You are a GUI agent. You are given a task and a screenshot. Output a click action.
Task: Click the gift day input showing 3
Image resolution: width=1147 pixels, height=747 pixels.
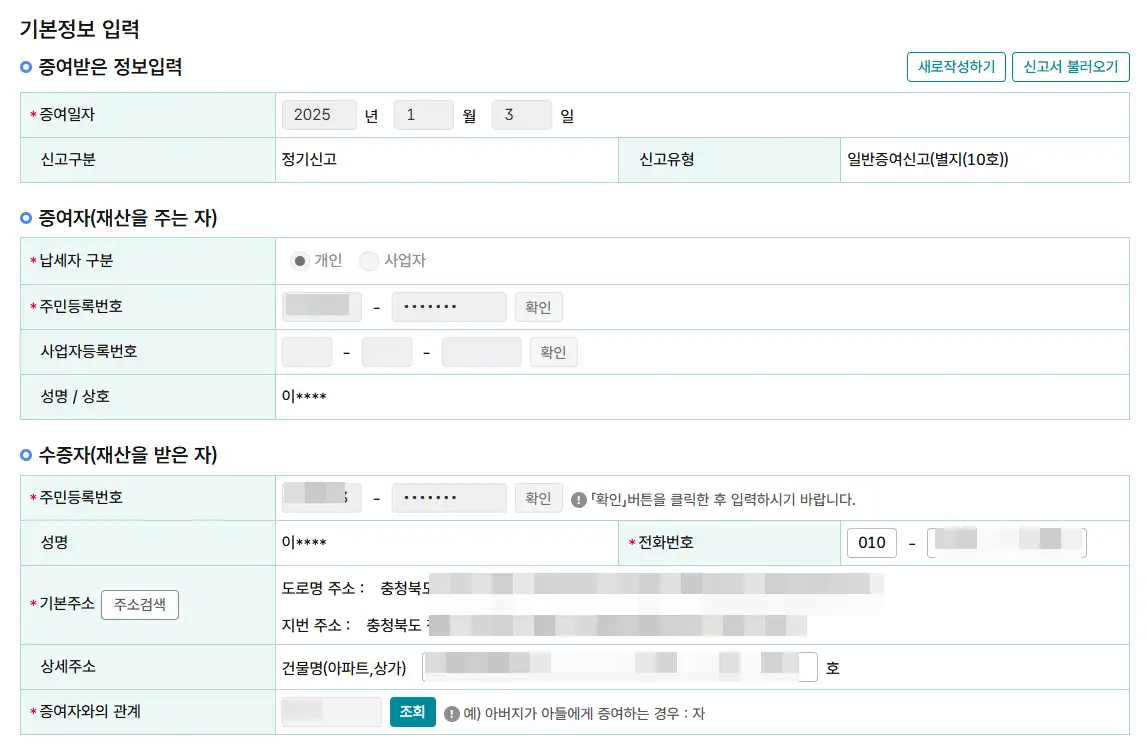521,114
